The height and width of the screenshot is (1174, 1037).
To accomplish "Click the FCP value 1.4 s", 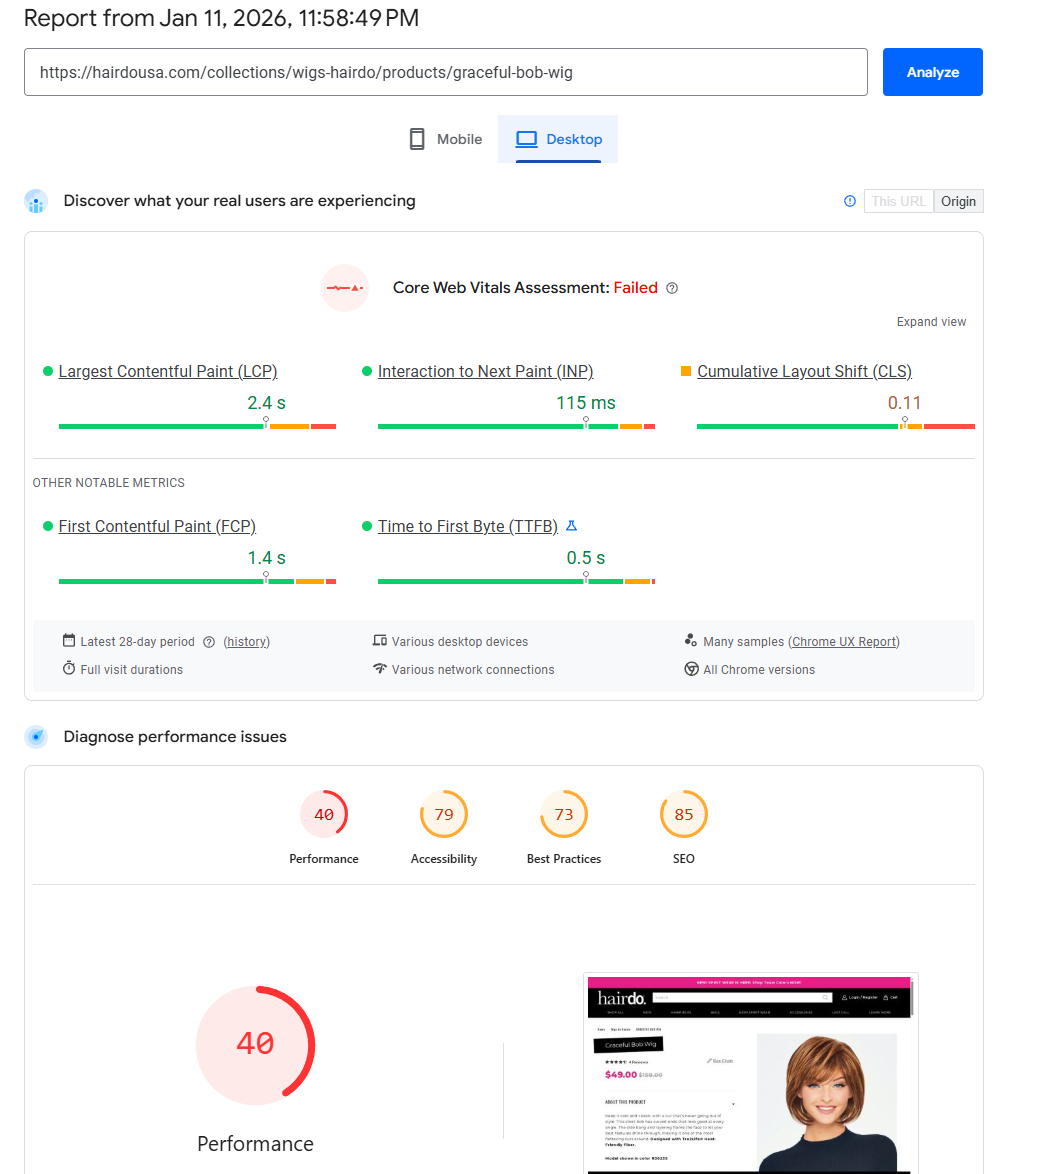I will [267, 558].
